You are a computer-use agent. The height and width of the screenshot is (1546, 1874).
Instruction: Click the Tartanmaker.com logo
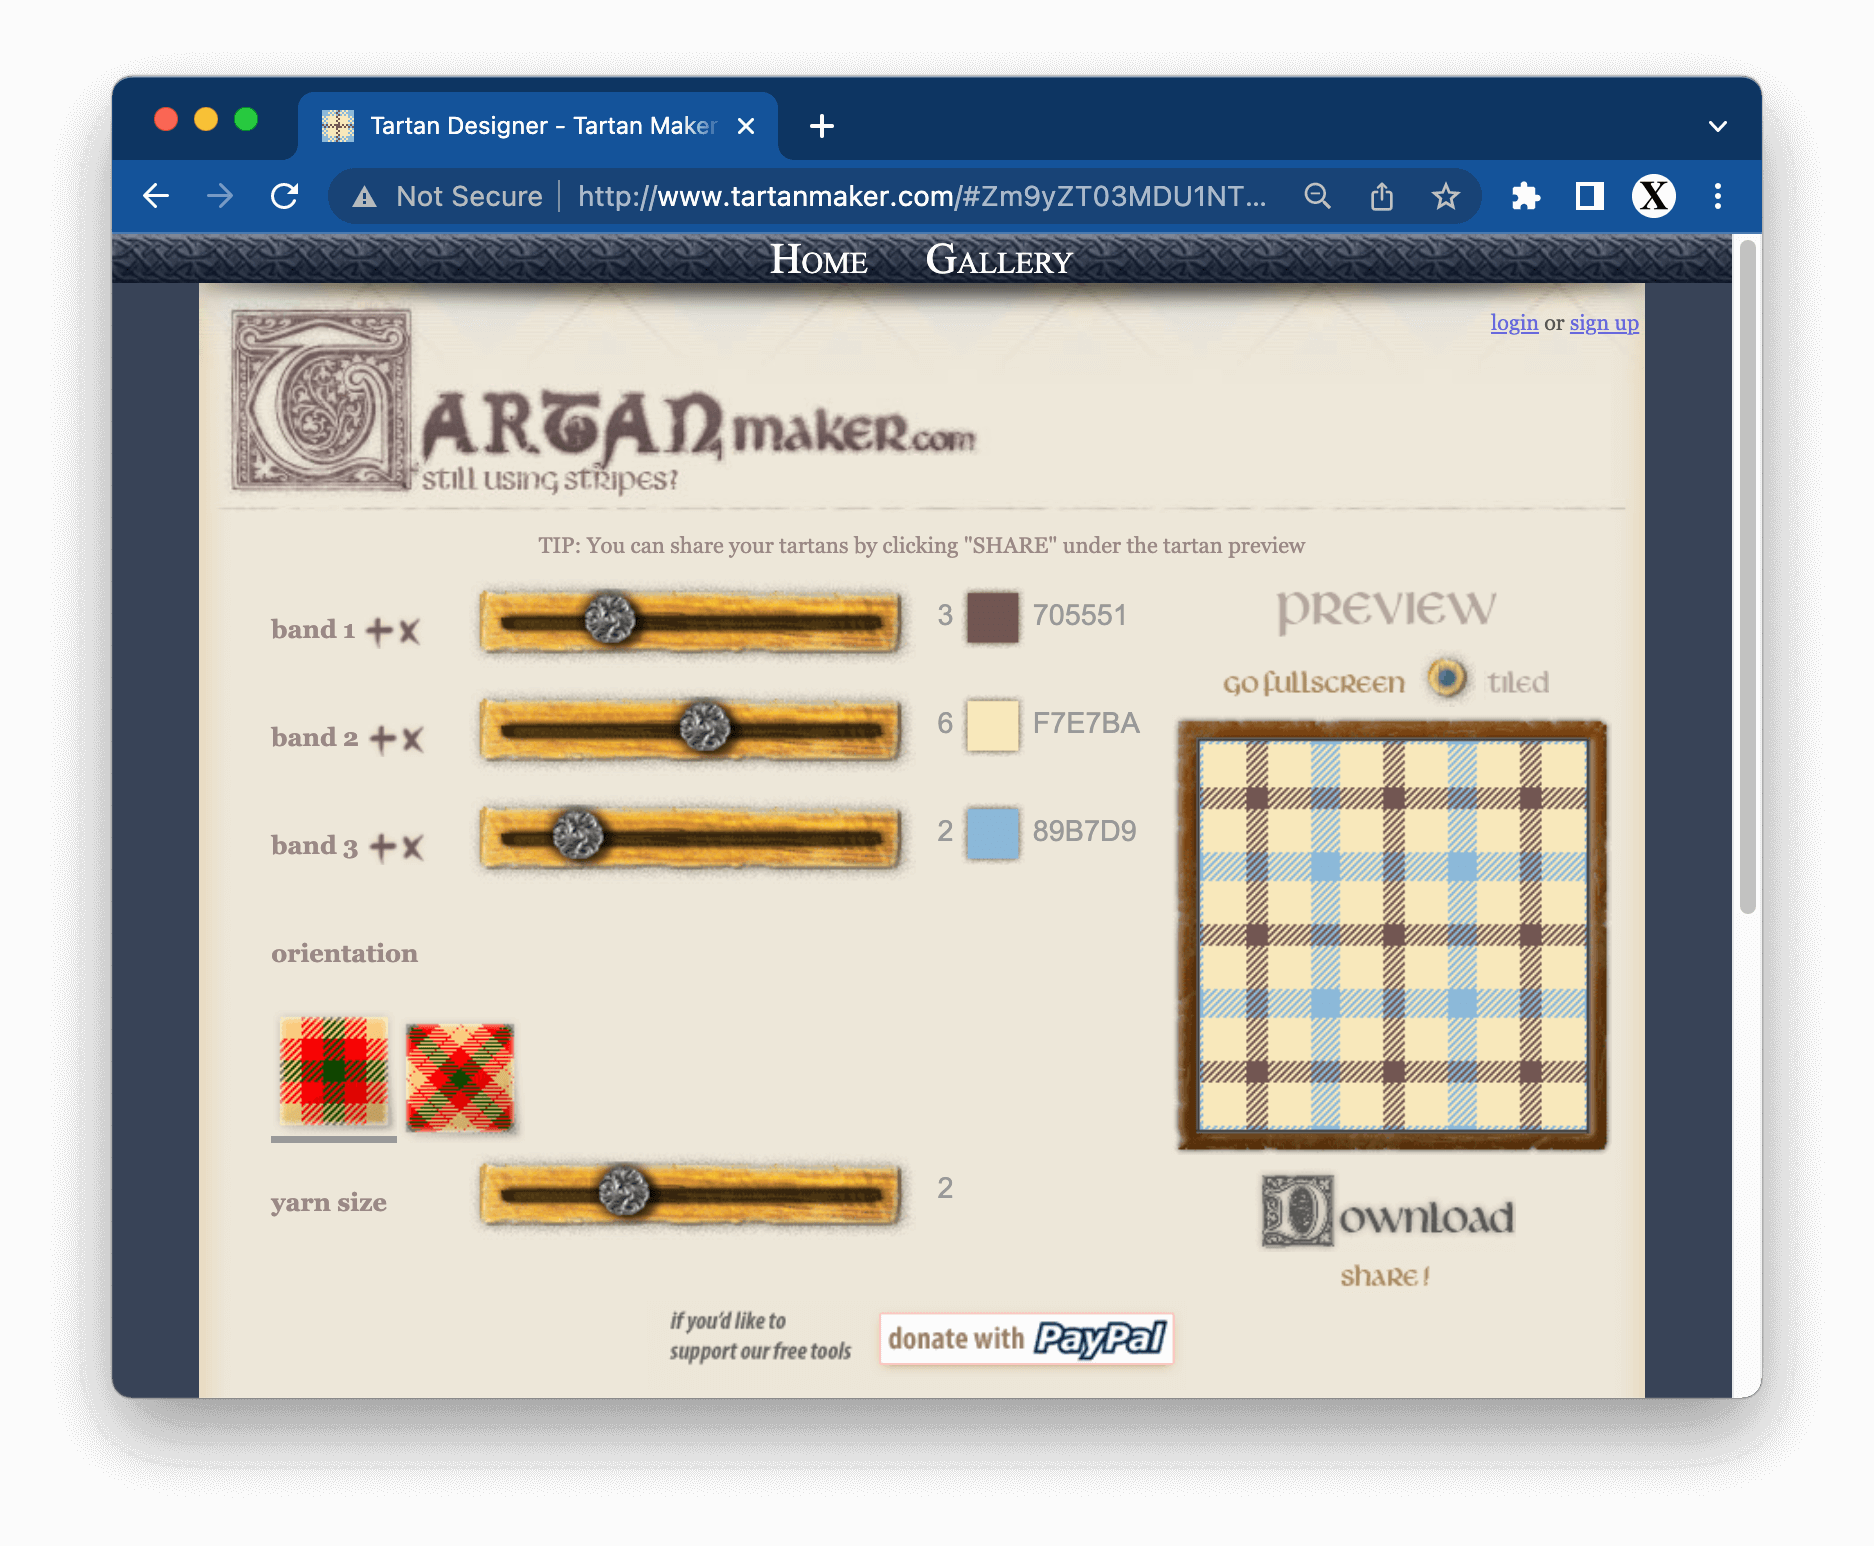point(603,402)
